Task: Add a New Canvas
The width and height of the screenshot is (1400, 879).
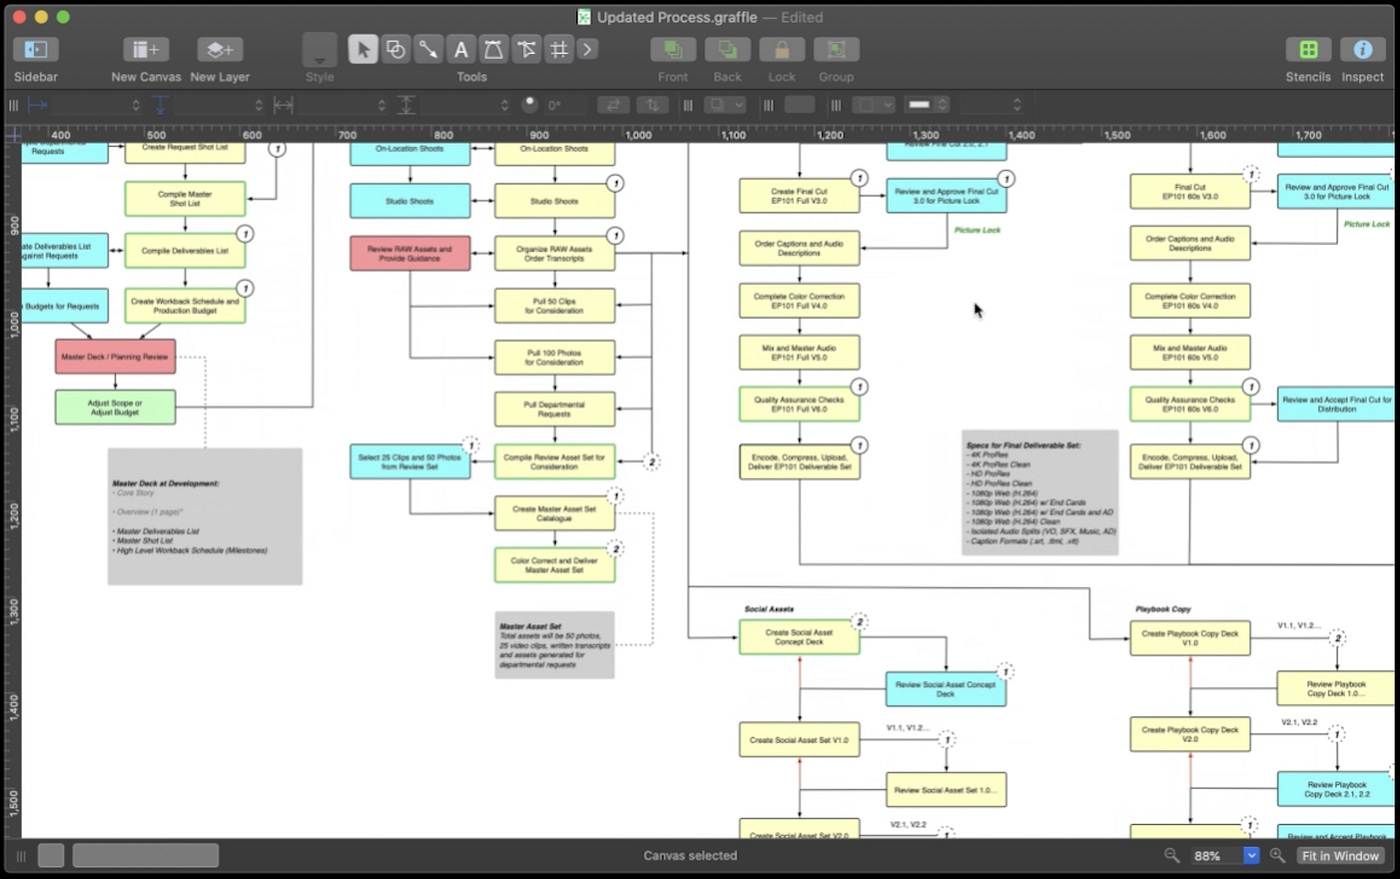Action: [x=146, y=50]
